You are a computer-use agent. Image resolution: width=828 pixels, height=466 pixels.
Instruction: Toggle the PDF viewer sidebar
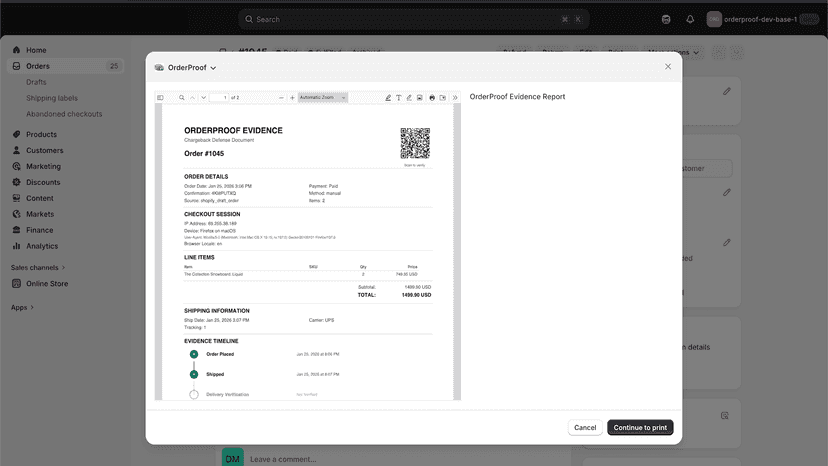tap(160, 98)
